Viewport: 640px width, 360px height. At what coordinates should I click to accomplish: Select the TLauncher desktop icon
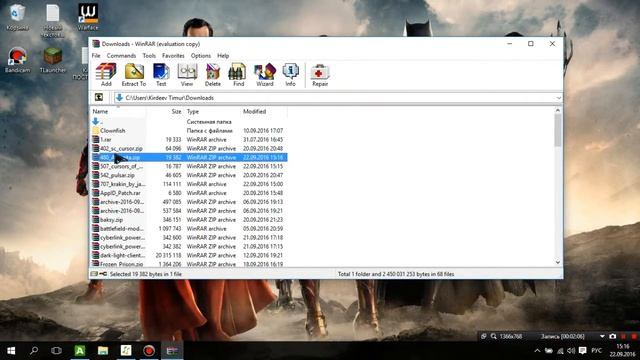[x=53, y=60]
